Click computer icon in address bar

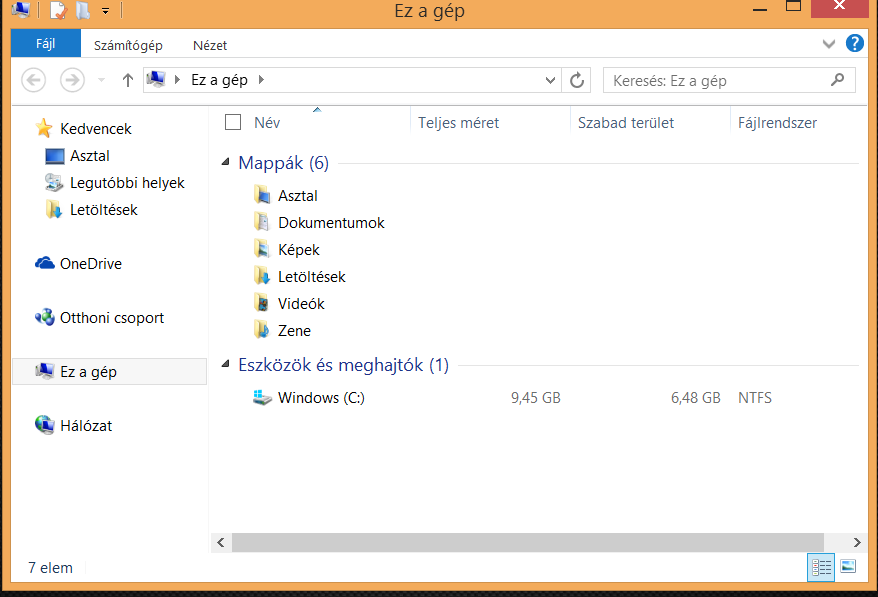[x=156, y=80]
